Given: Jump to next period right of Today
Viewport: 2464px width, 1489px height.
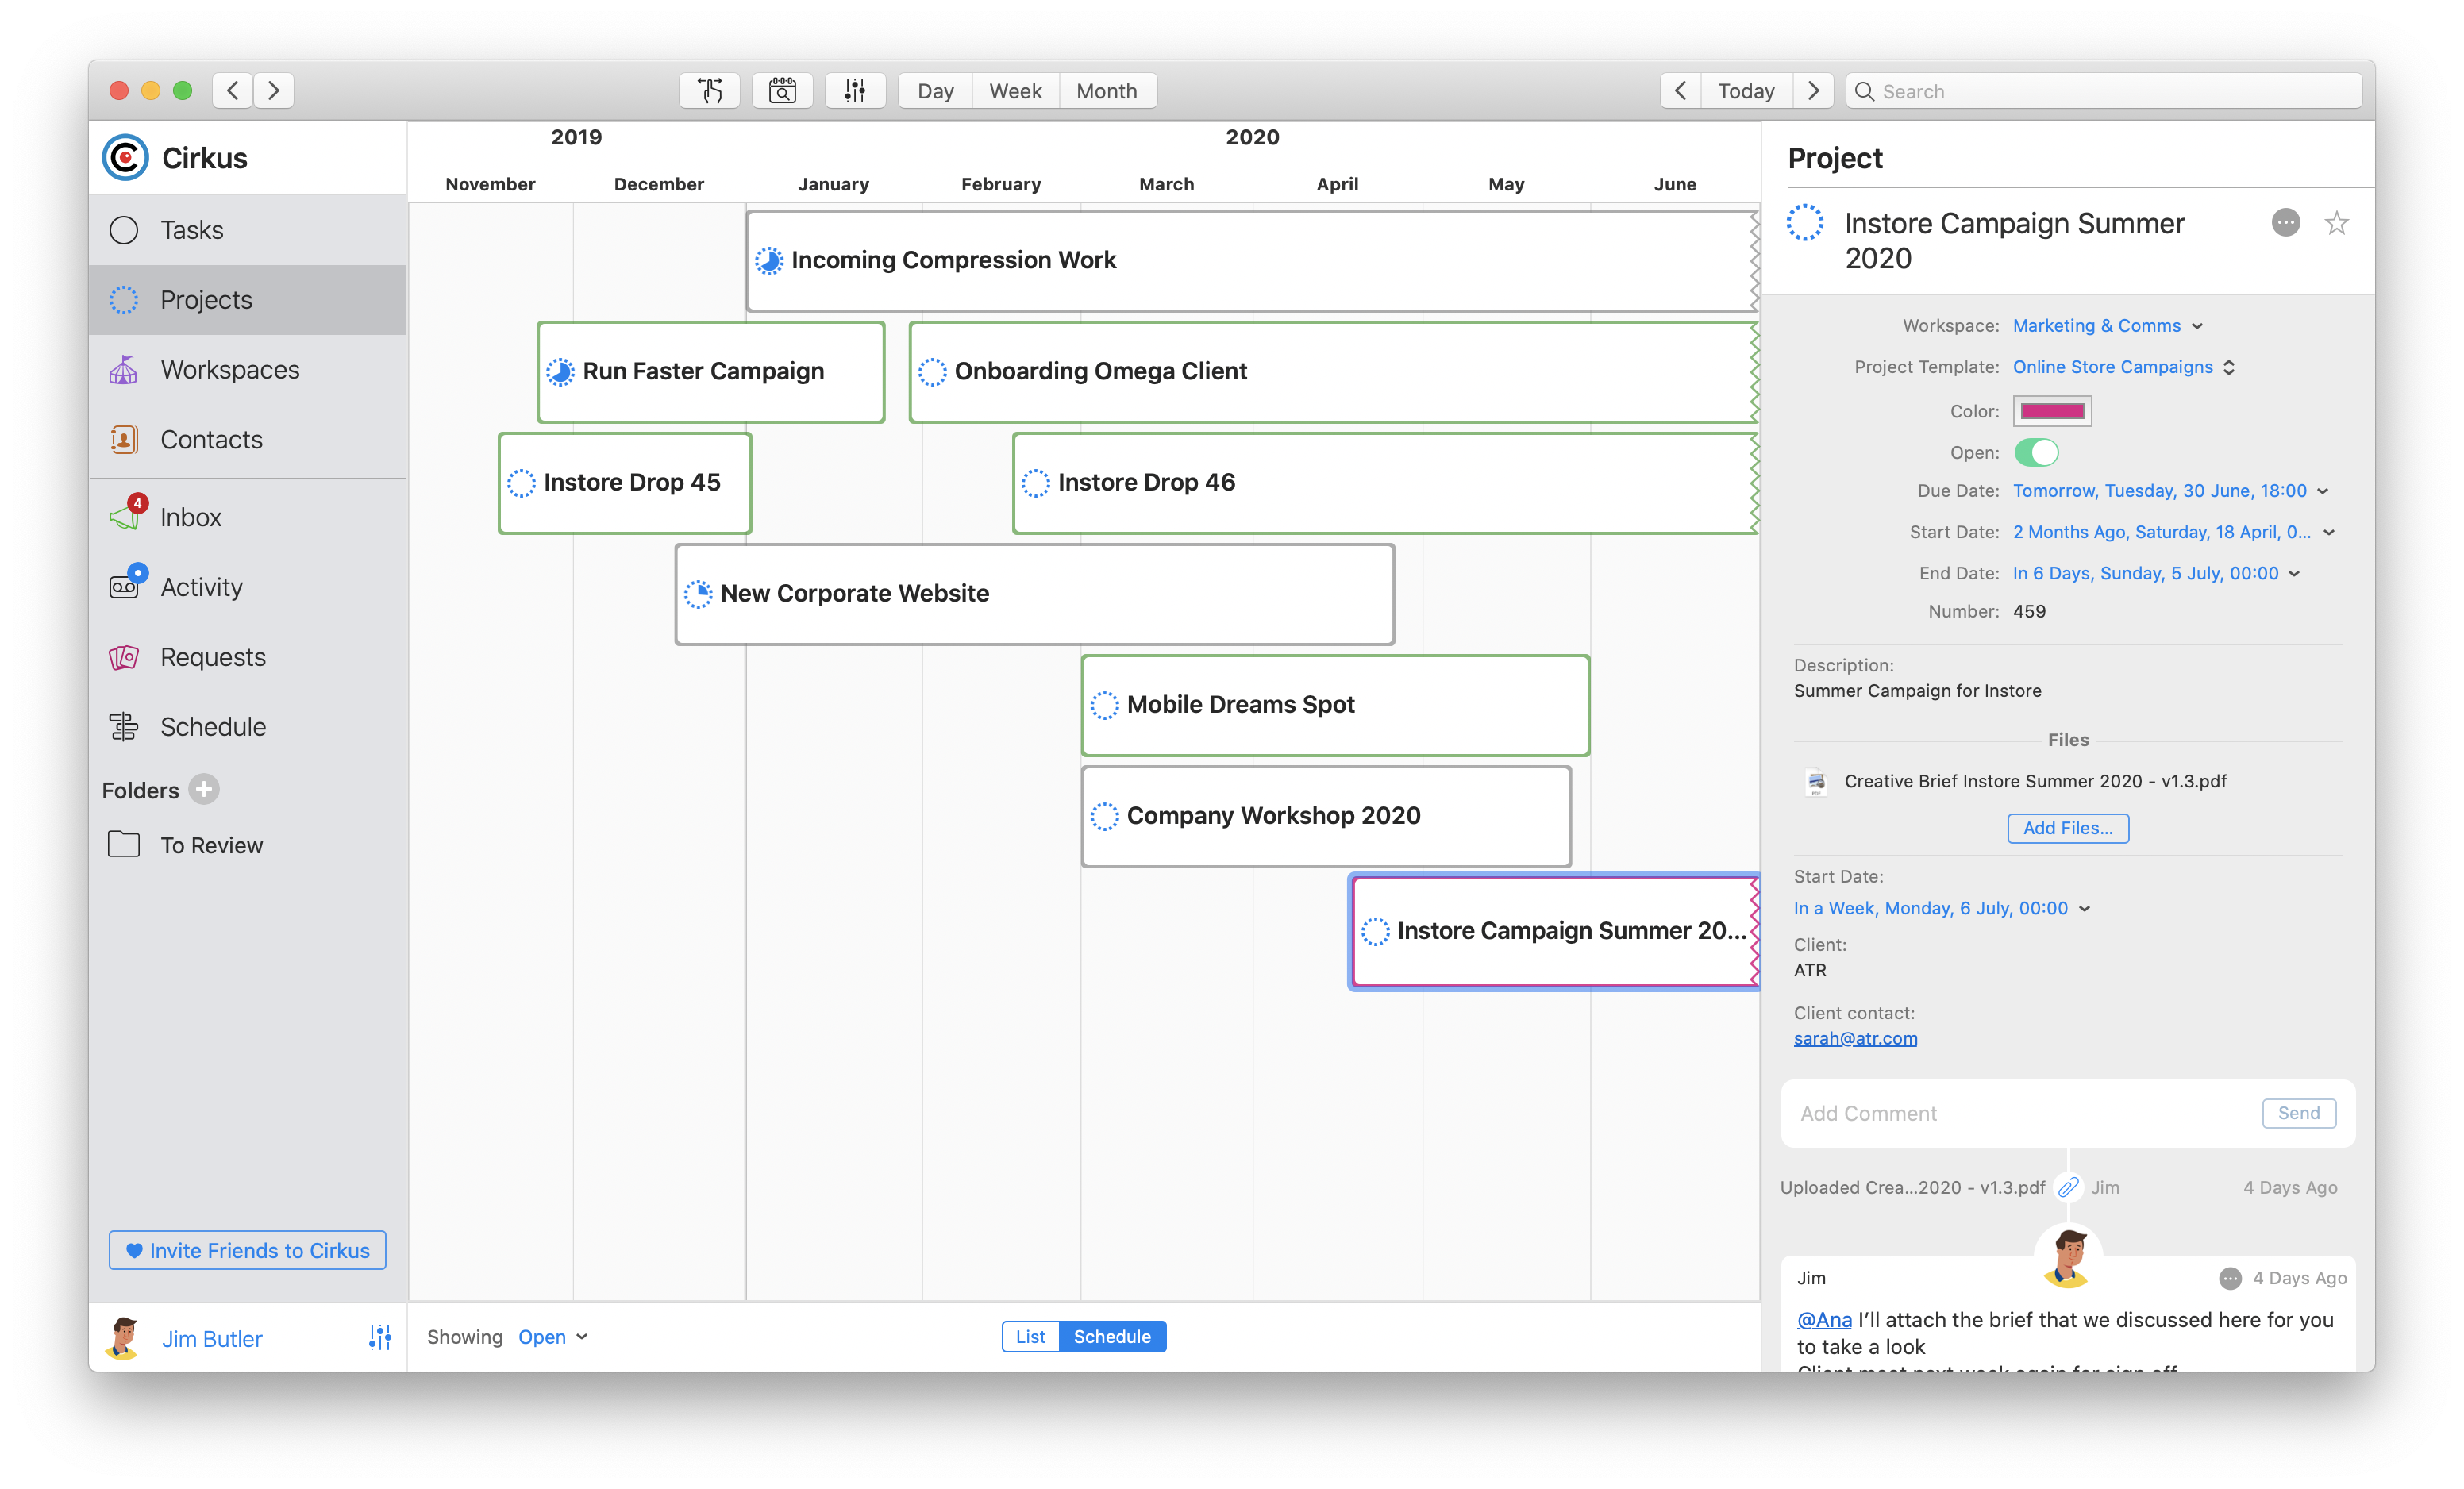Looking at the screenshot, I should (x=1813, y=91).
